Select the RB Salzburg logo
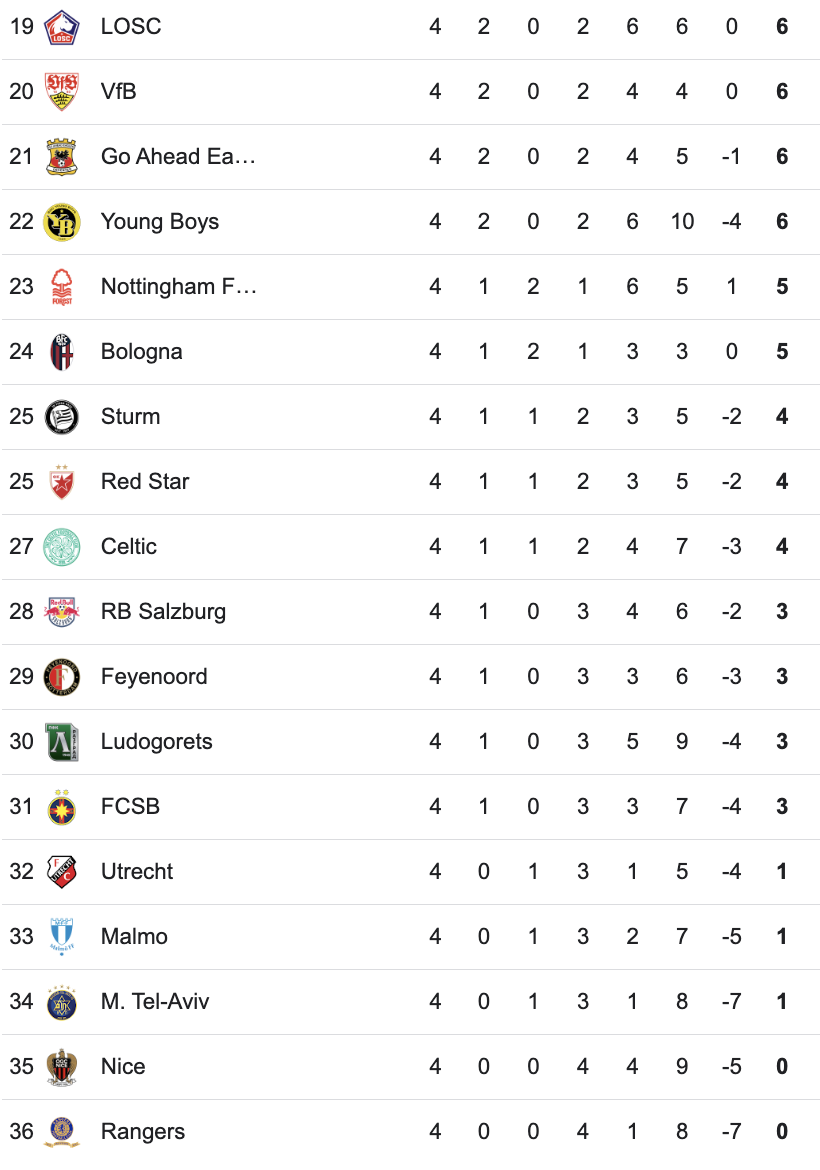Viewport: 820px width, 1170px height. (62, 612)
